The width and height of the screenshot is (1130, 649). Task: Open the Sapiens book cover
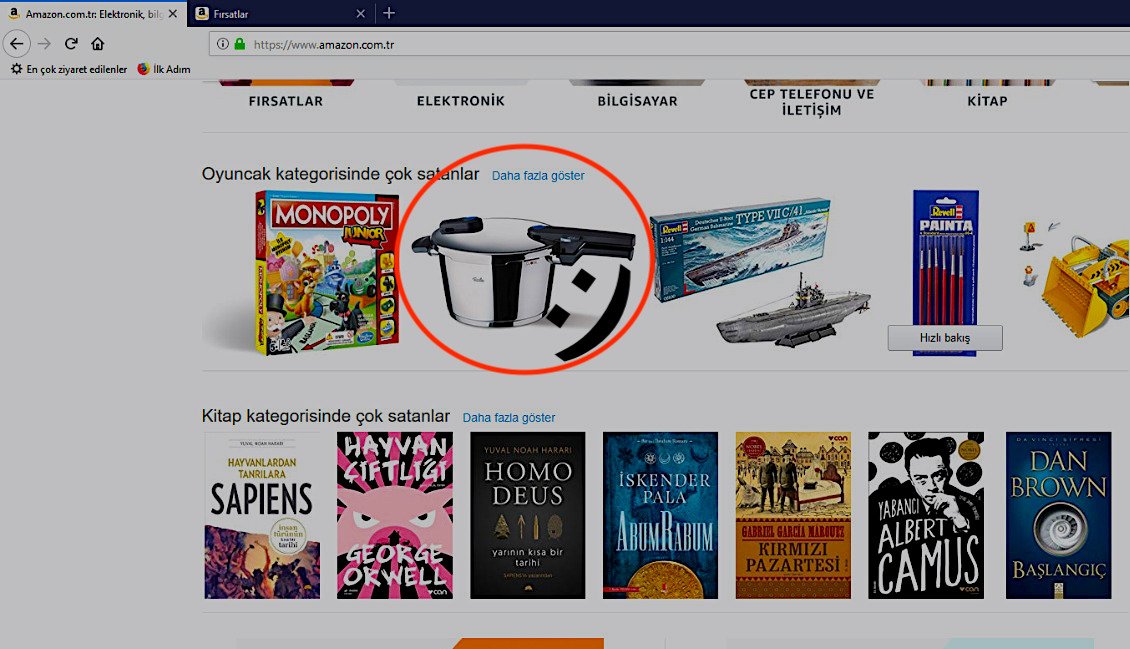click(262, 515)
